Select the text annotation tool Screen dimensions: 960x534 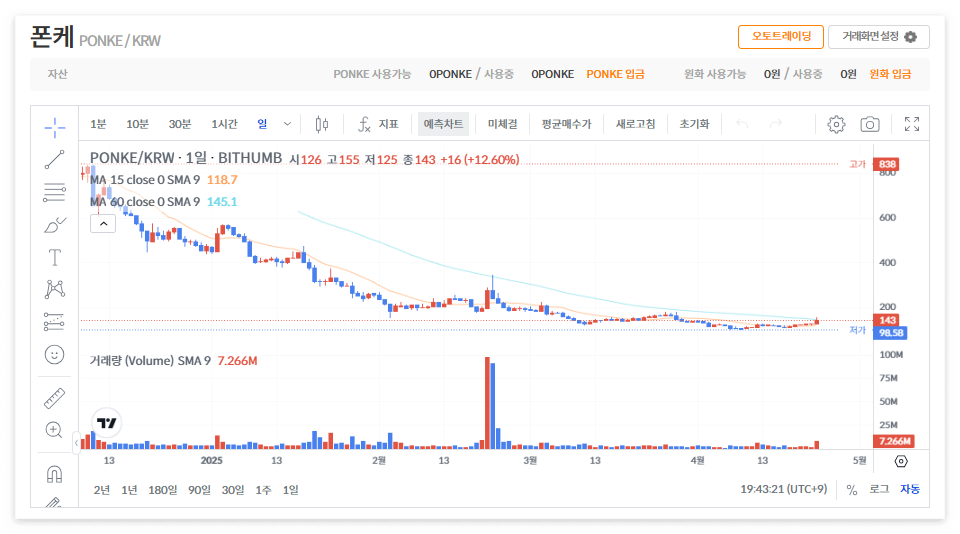54,257
